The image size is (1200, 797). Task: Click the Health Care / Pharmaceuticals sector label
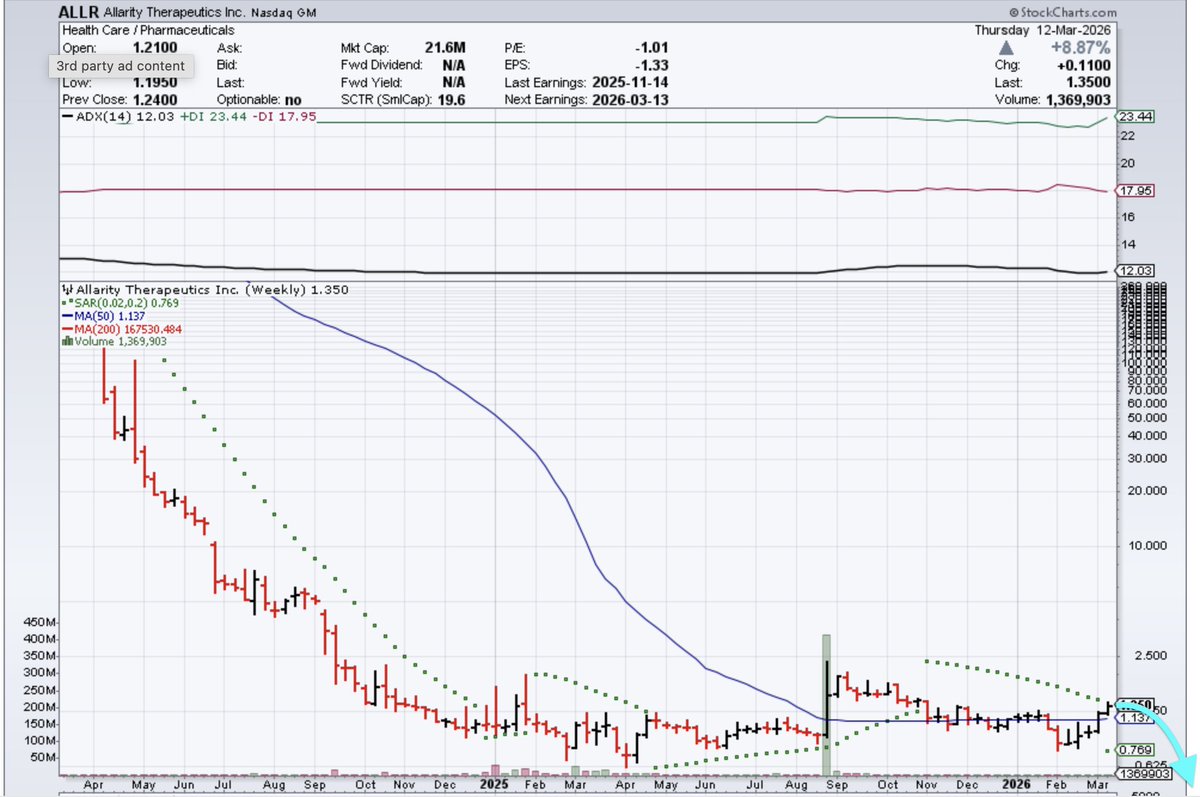pyautogui.click(x=148, y=31)
